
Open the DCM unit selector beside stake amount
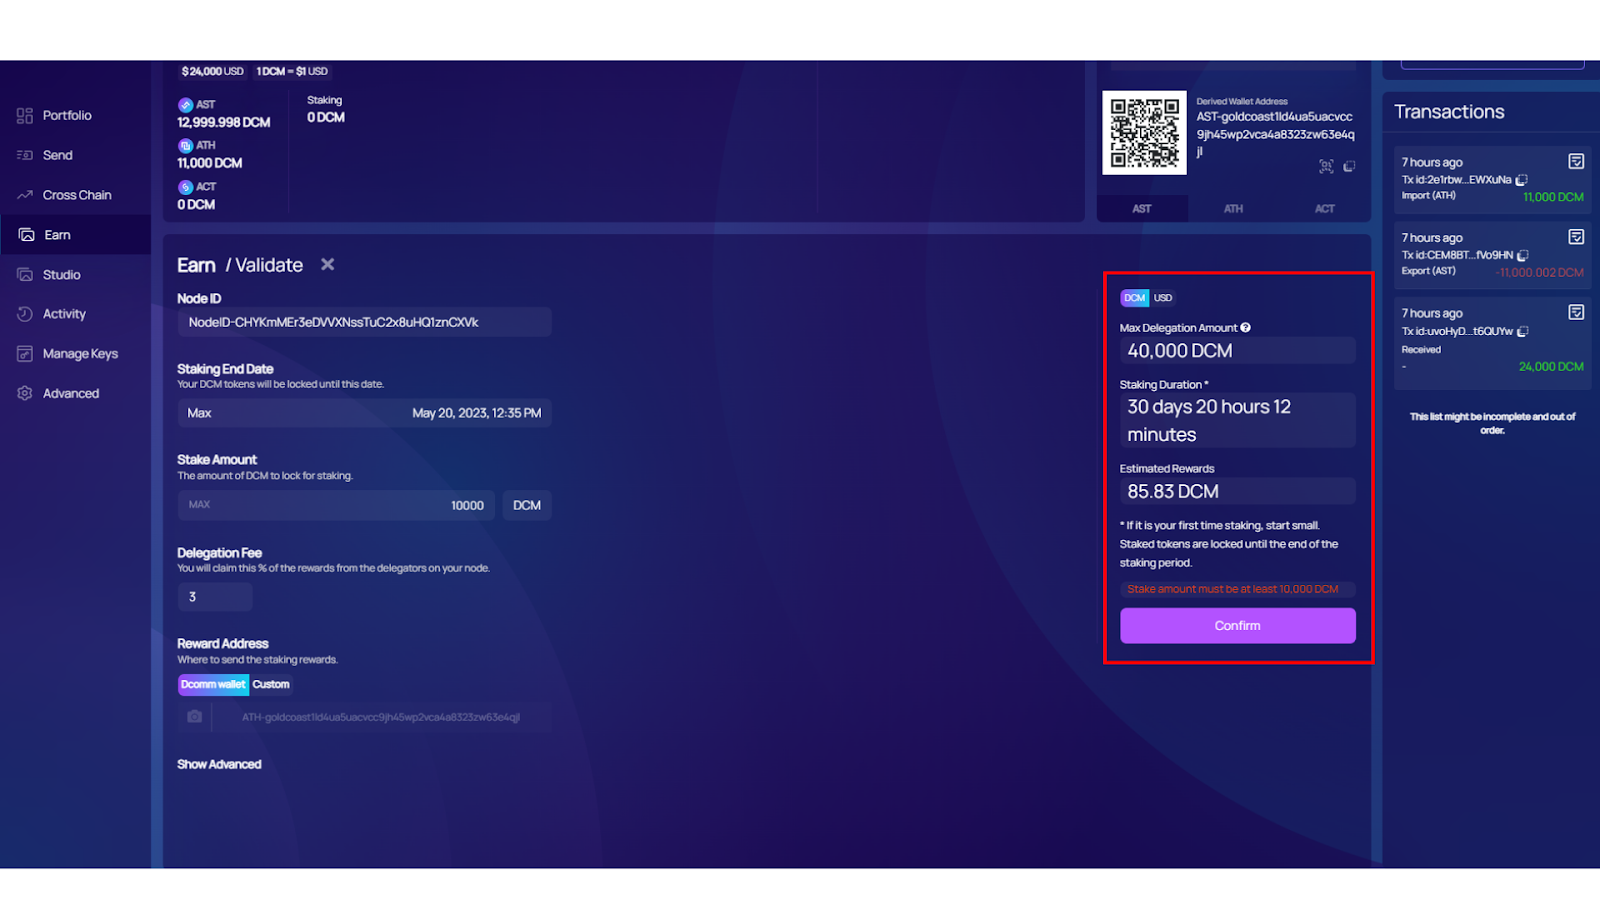[x=526, y=505]
